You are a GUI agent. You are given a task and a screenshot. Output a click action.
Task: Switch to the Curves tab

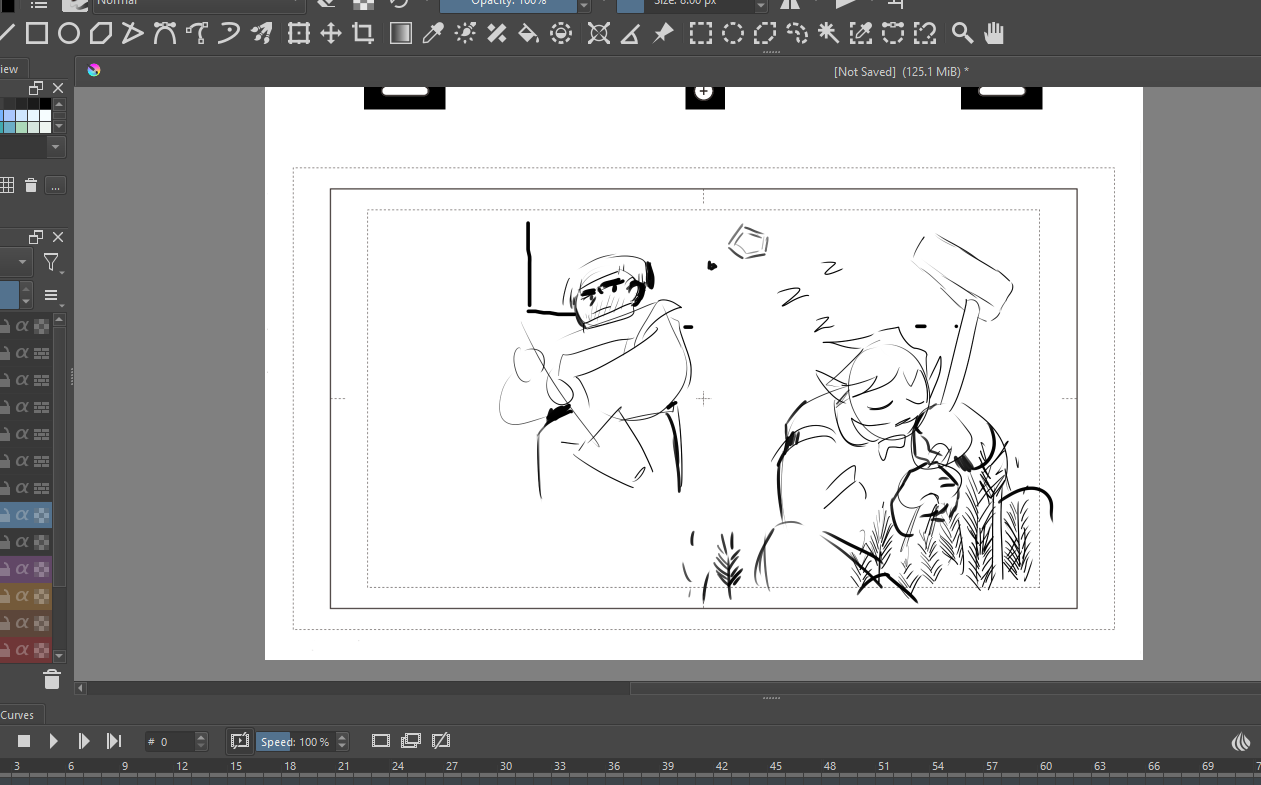(x=17, y=715)
